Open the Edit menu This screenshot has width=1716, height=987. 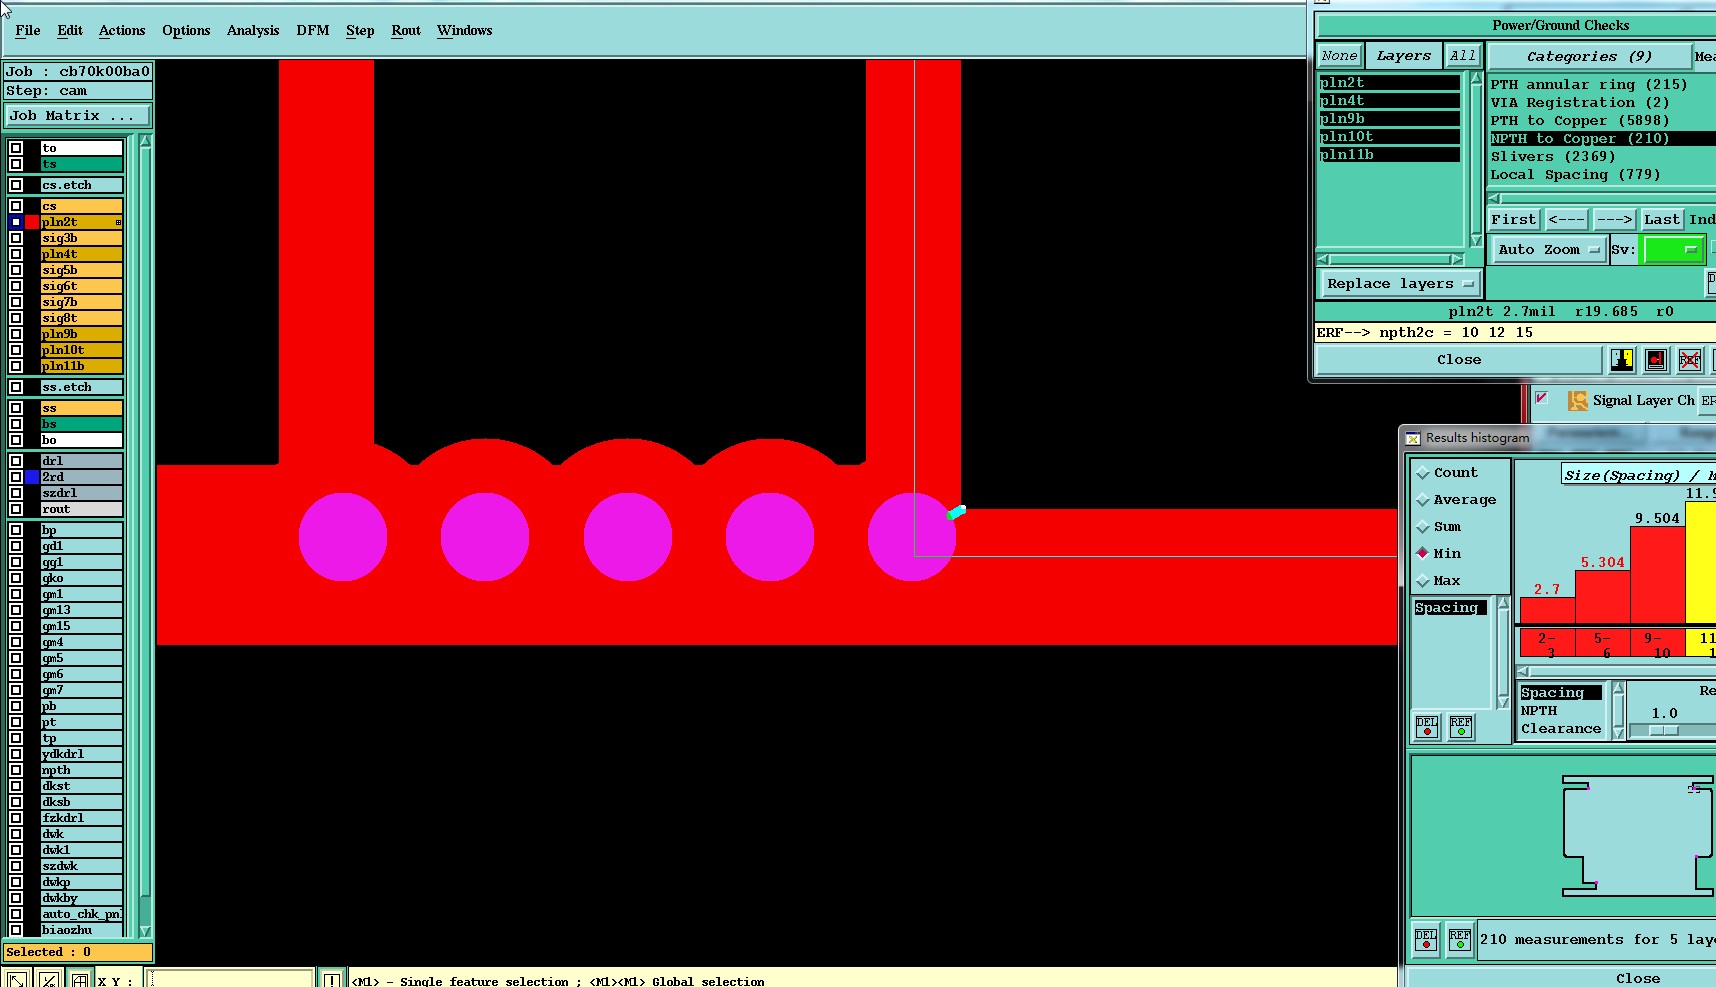click(x=70, y=31)
